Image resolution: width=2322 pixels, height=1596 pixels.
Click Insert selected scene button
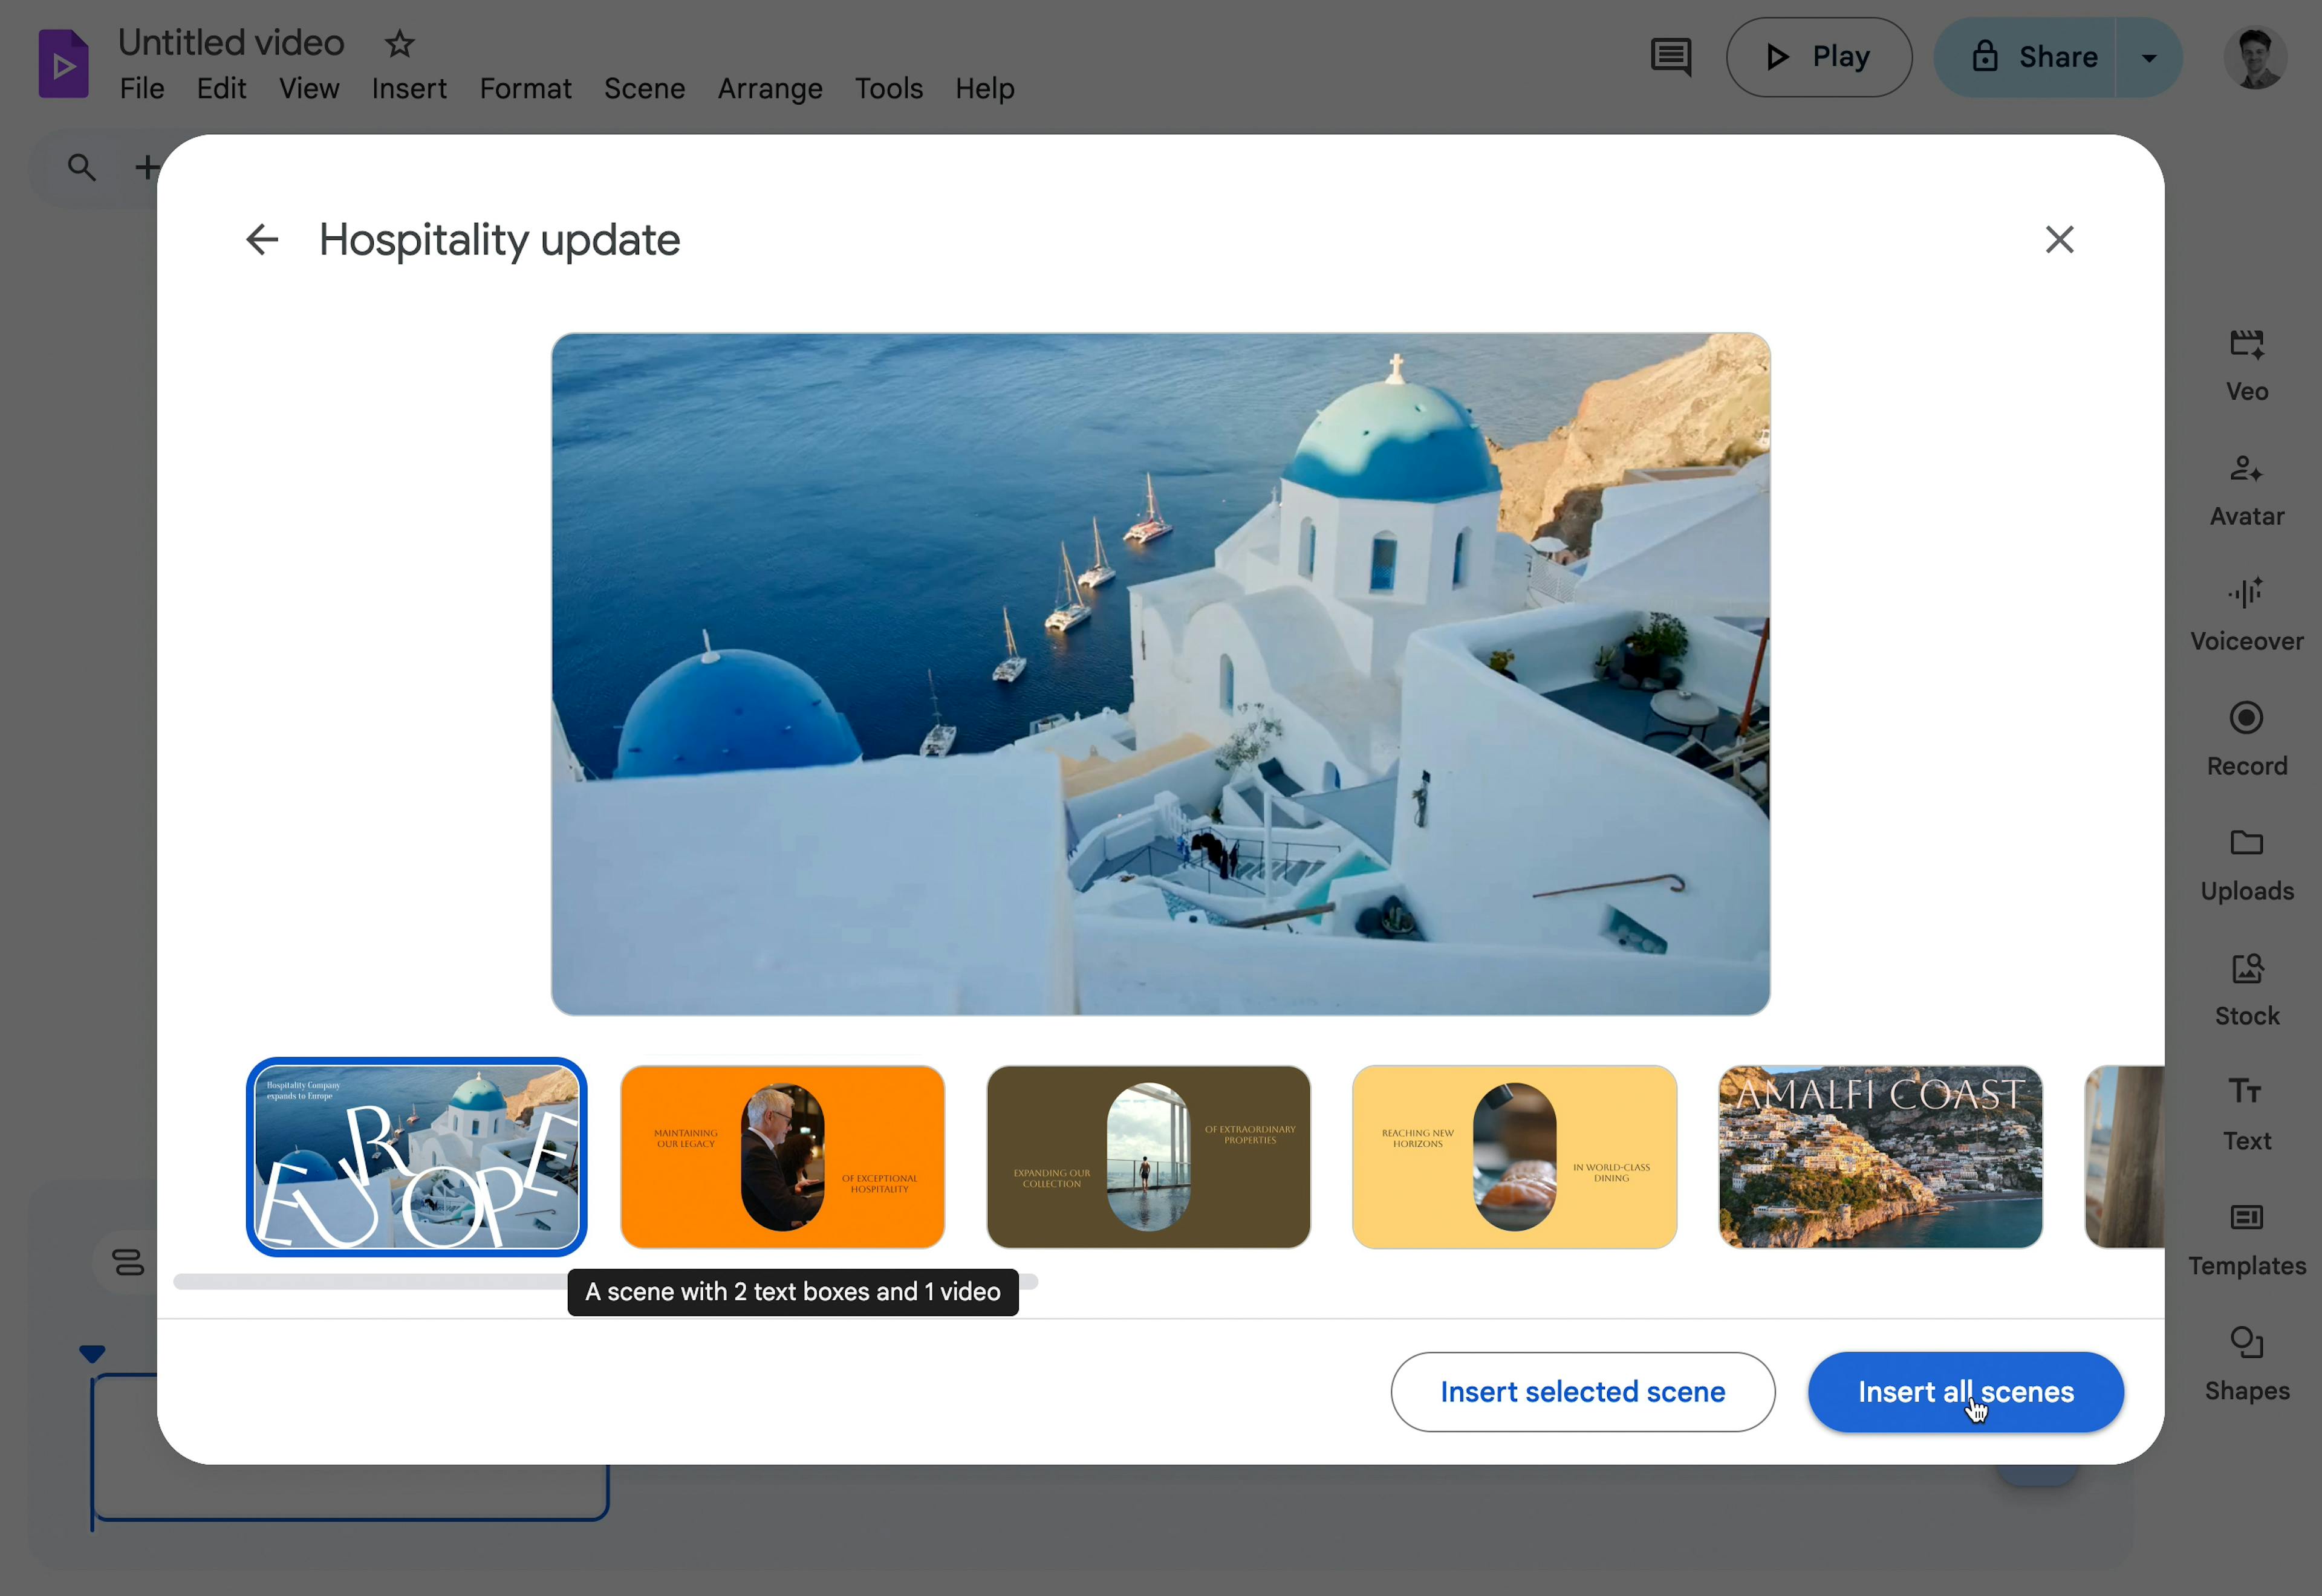[1582, 1392]
